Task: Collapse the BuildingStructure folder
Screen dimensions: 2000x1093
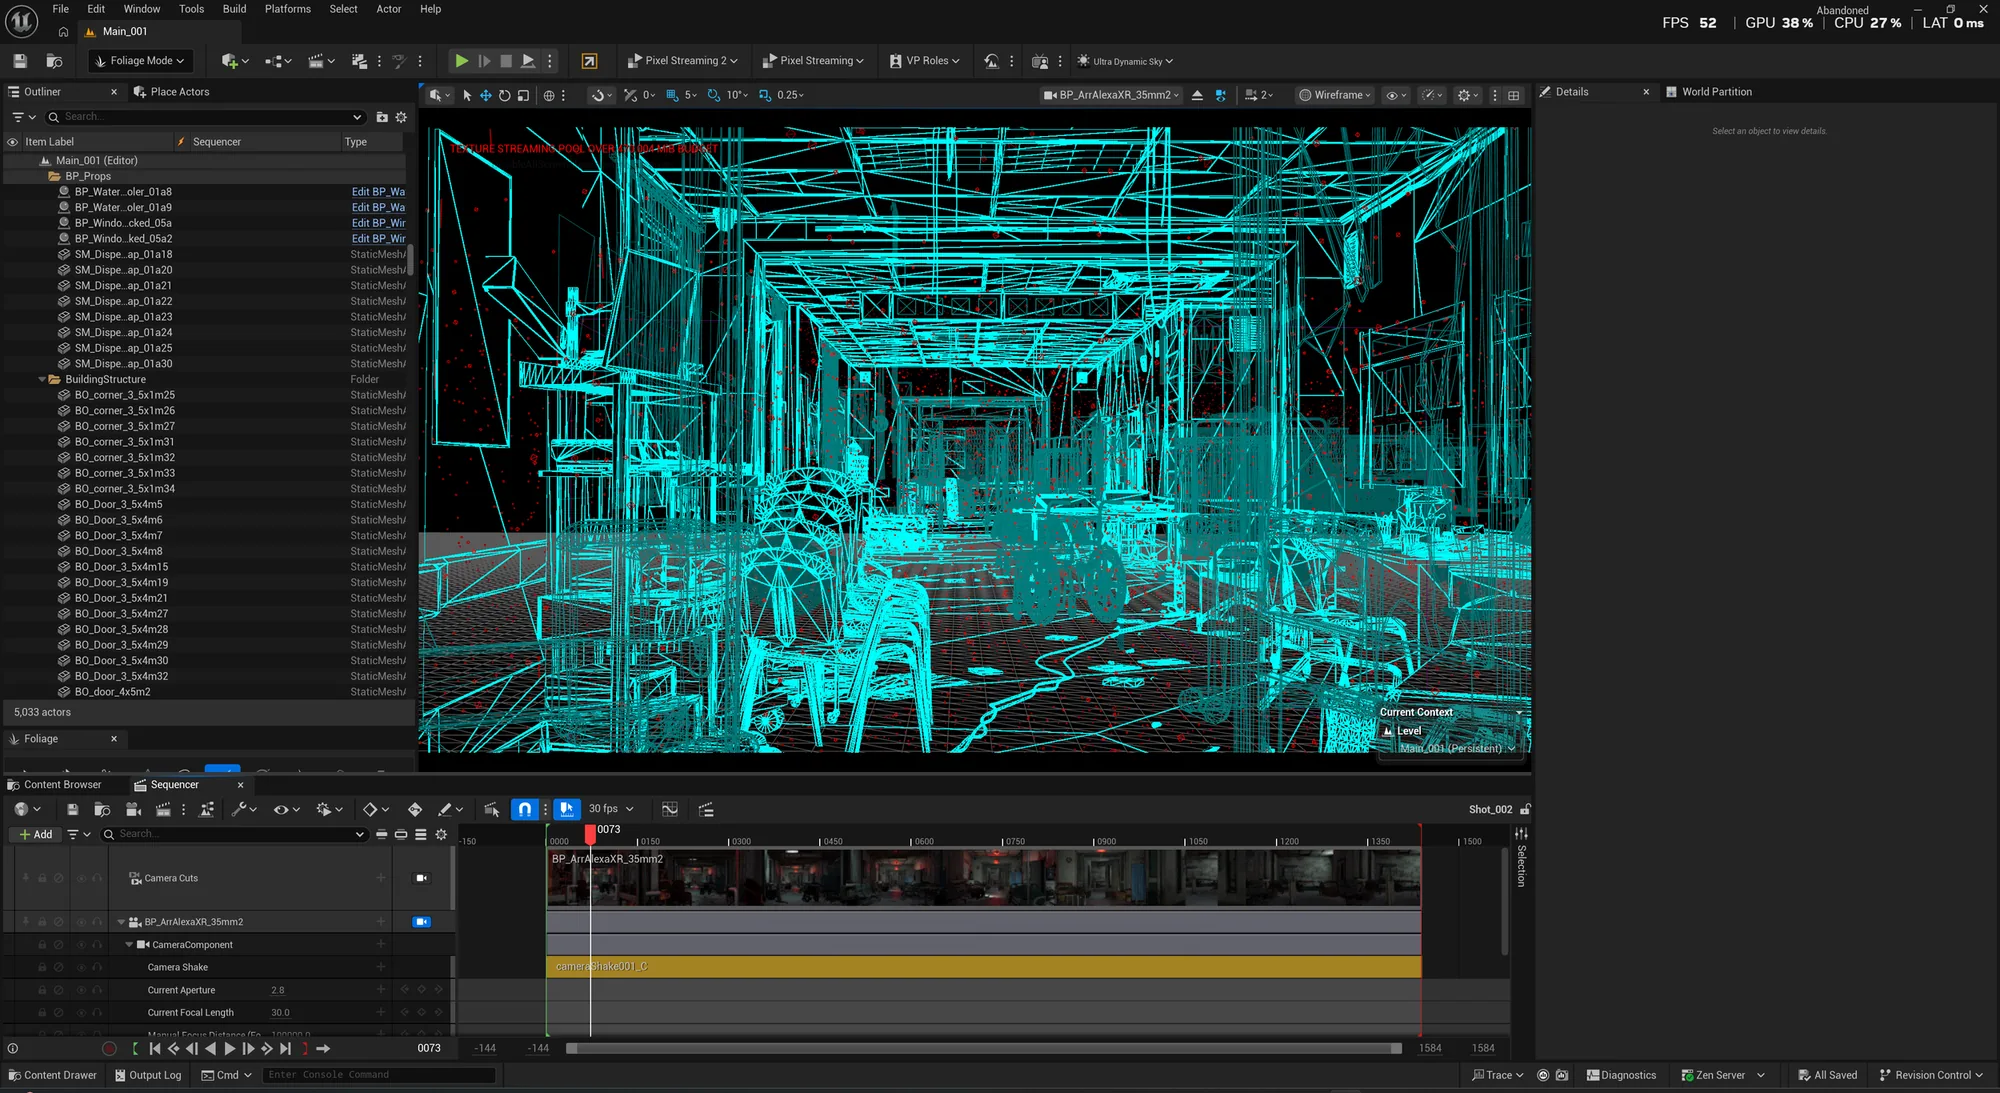Action: [x=42, y=380]
